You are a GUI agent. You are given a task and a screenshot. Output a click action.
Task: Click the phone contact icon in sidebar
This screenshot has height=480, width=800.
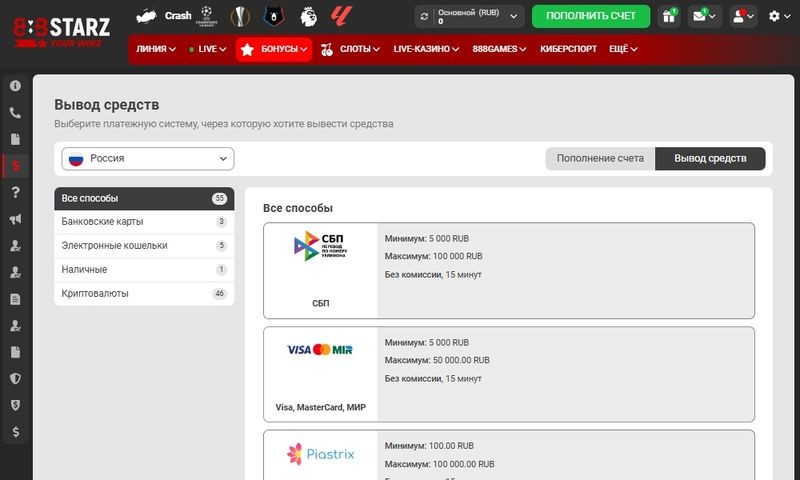tap(15, 113)
